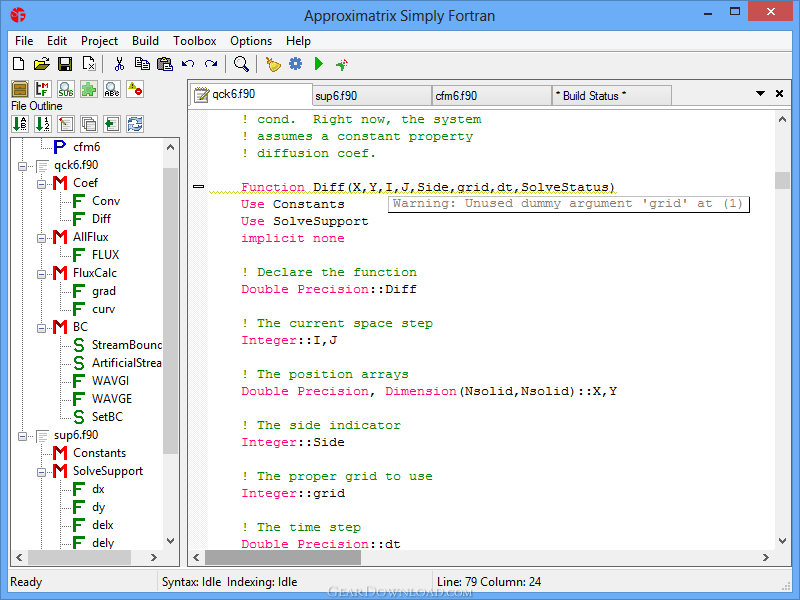800x600 pixels.
Task: Show project panel with cabinet icon
Action: 20,89
